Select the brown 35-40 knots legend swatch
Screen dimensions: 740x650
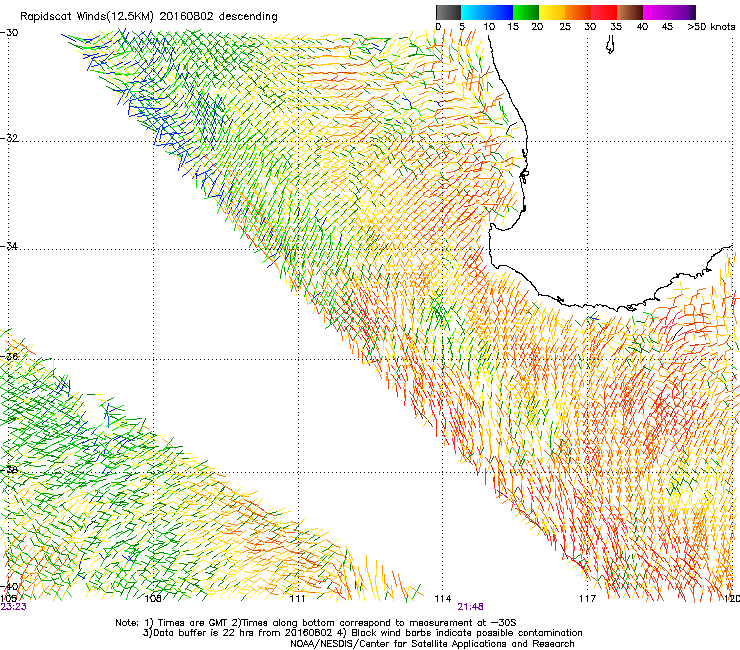630,12
